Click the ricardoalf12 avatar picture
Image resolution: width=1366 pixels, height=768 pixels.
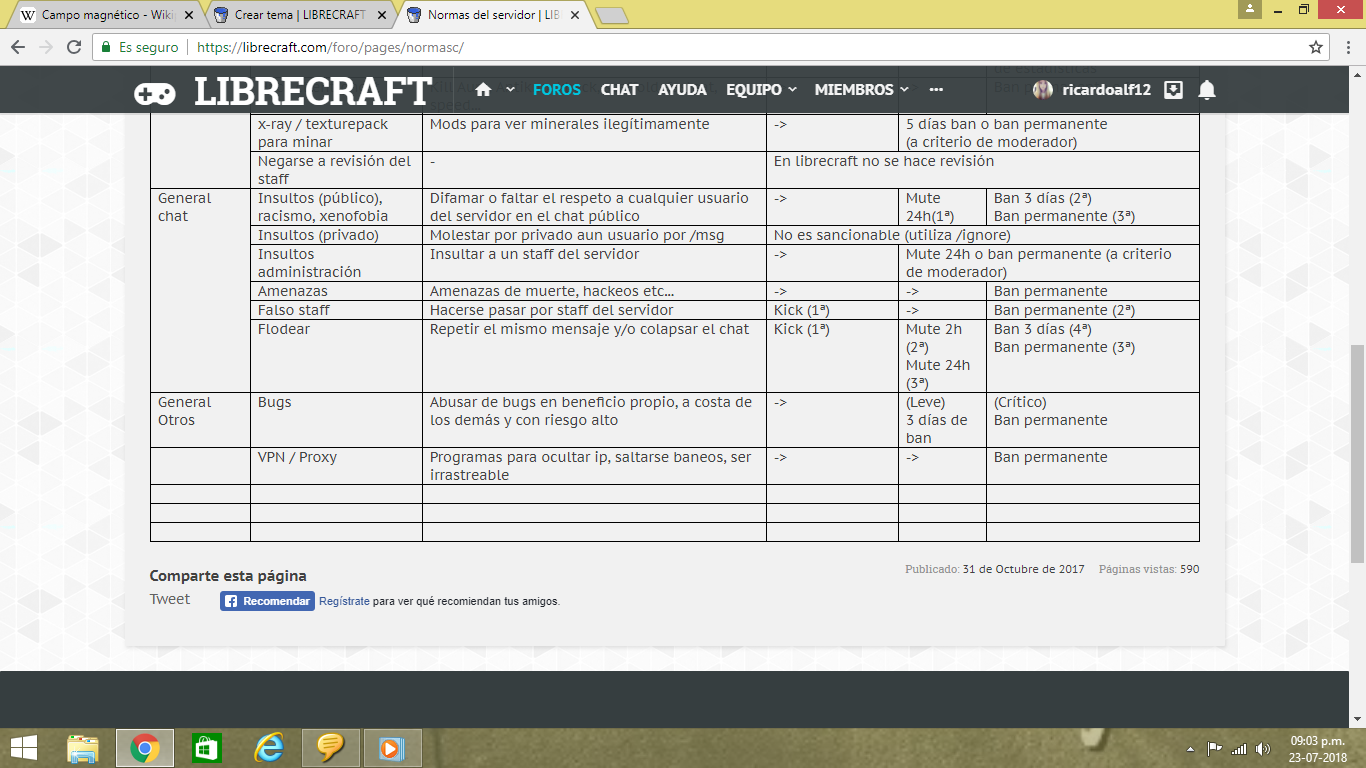click(1043, 90)
